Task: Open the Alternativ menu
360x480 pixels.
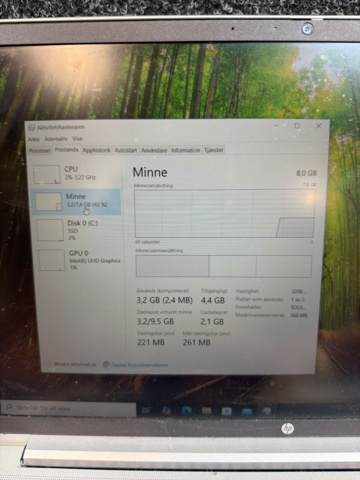Action: click(56, 139)
